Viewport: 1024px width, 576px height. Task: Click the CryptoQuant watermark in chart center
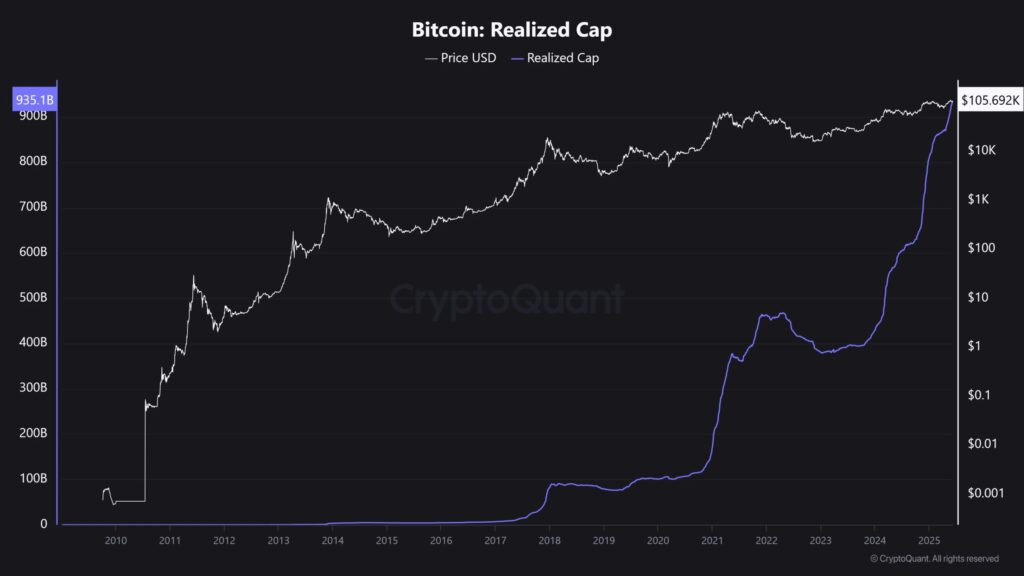506,299
